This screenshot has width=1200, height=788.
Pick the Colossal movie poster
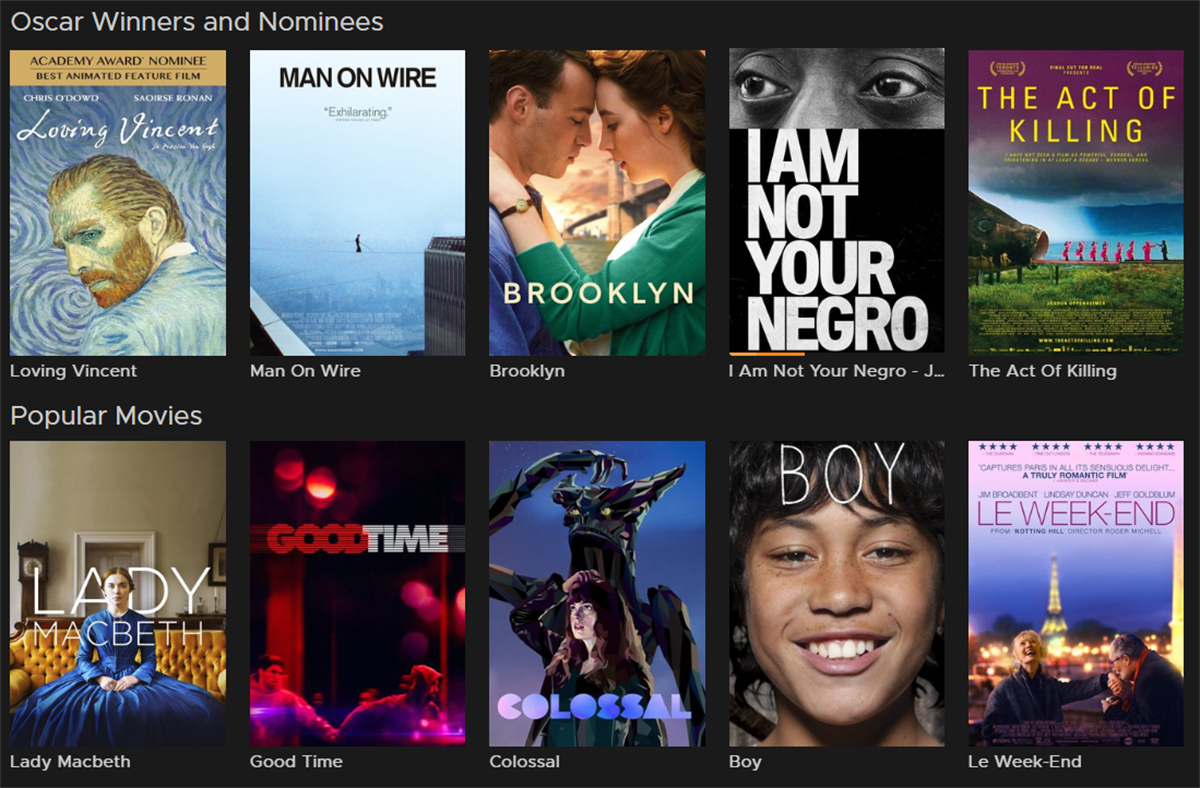(x=597, y=593)
